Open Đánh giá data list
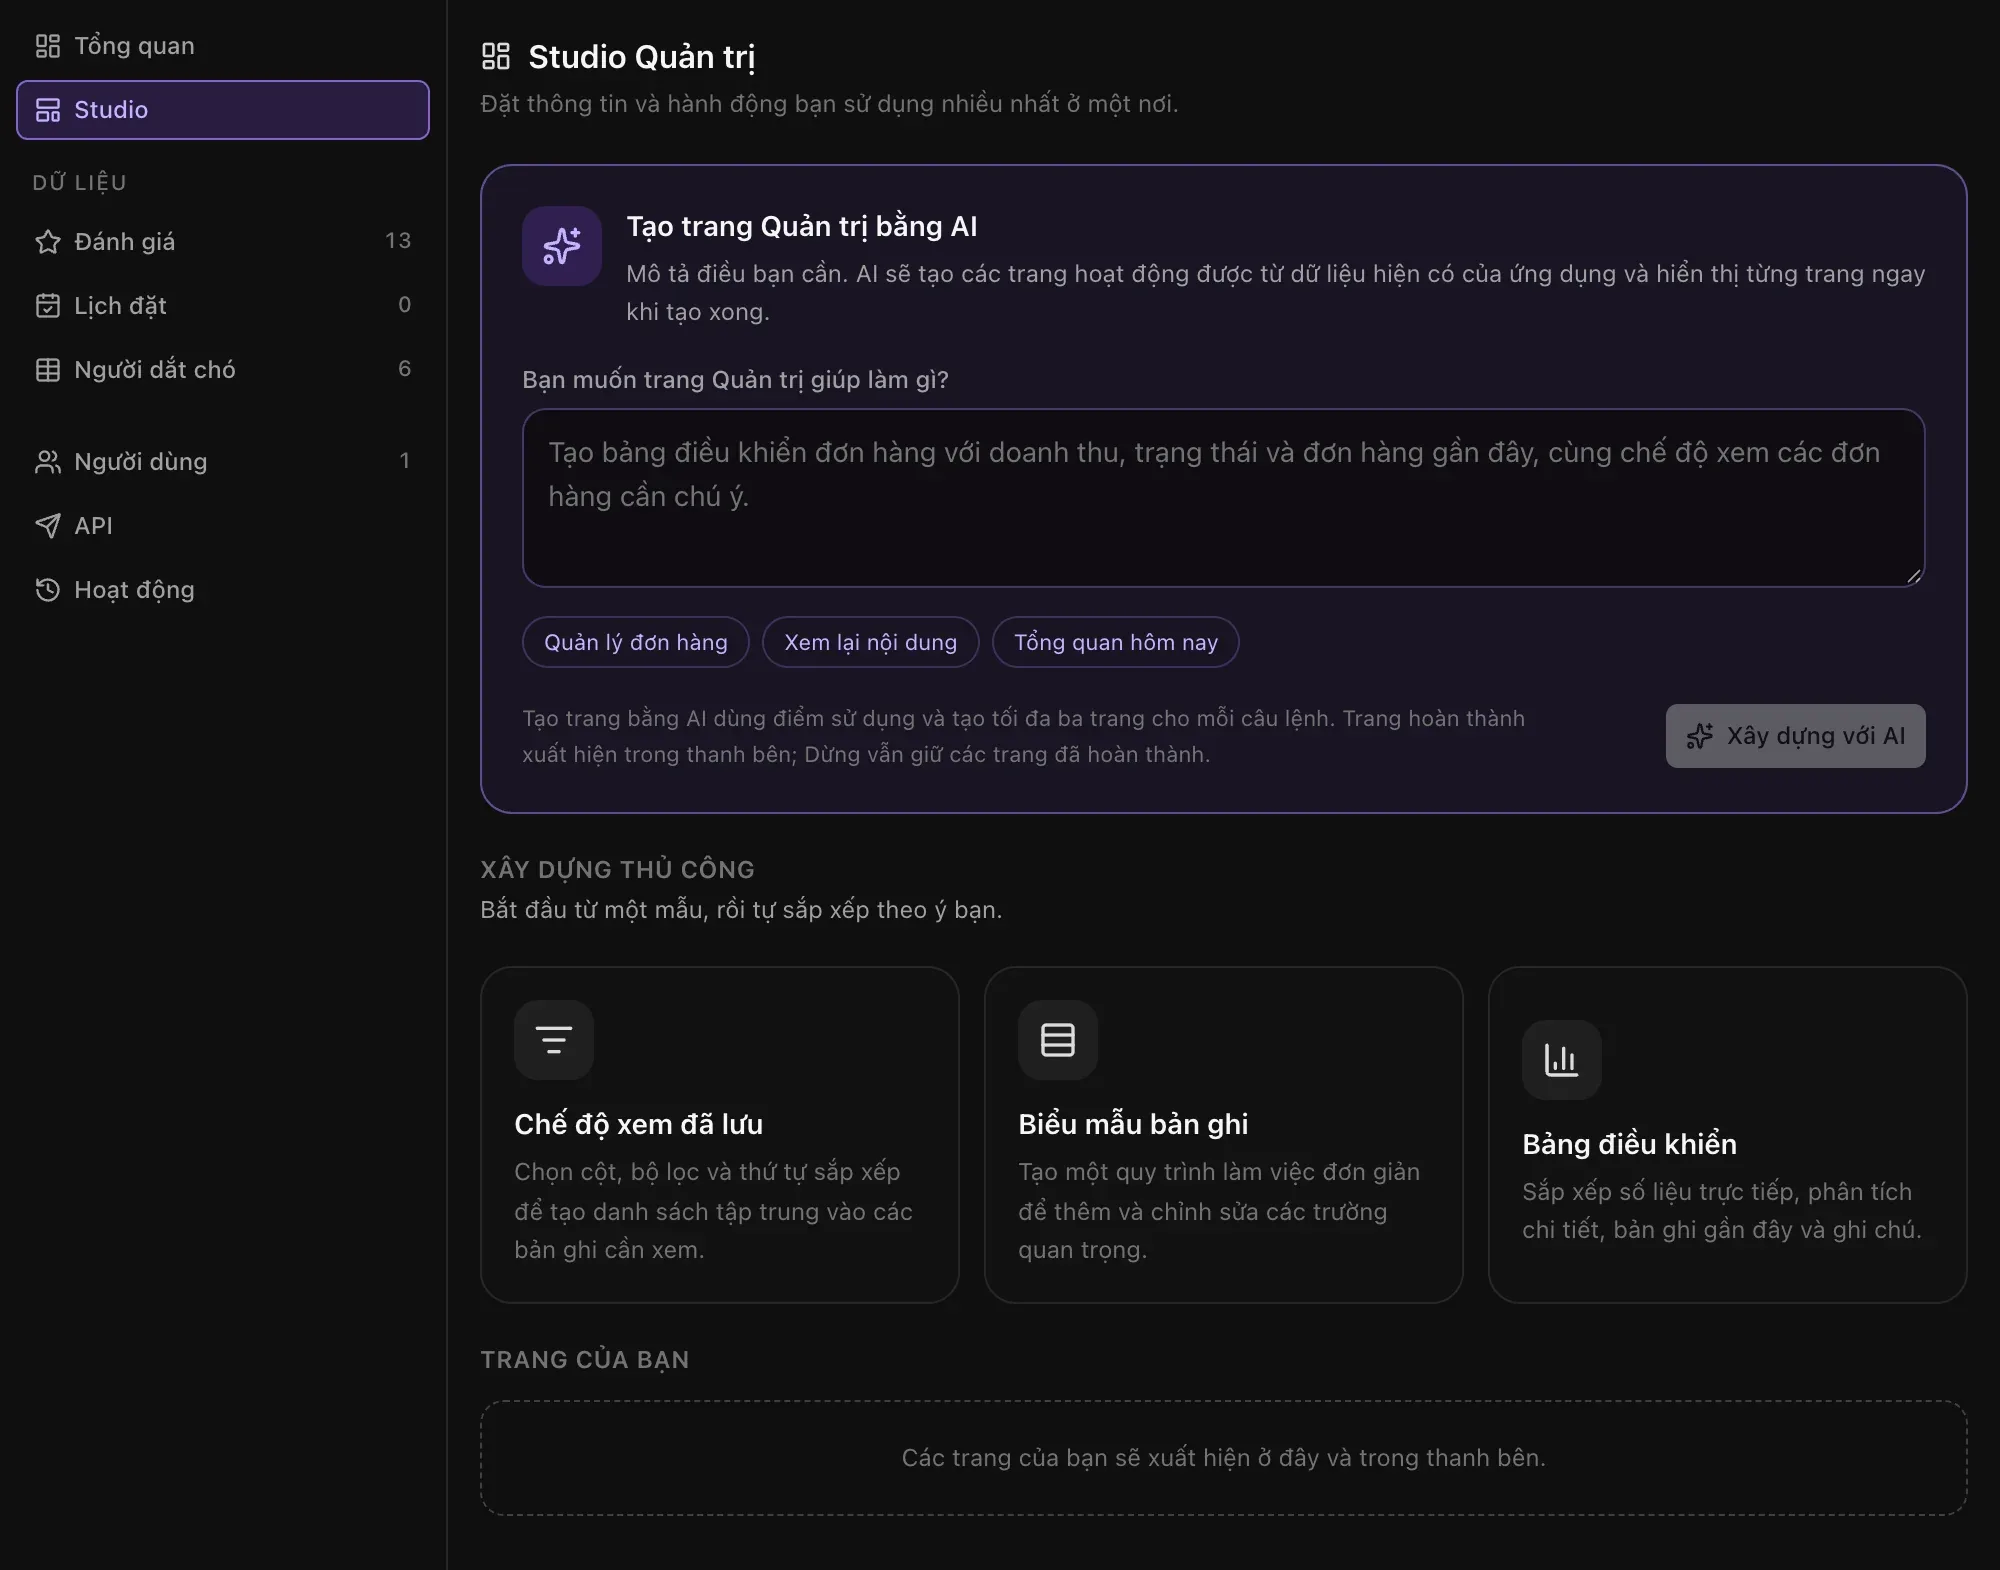This screenshot has width=2000, height=1570. pos(222,241)
